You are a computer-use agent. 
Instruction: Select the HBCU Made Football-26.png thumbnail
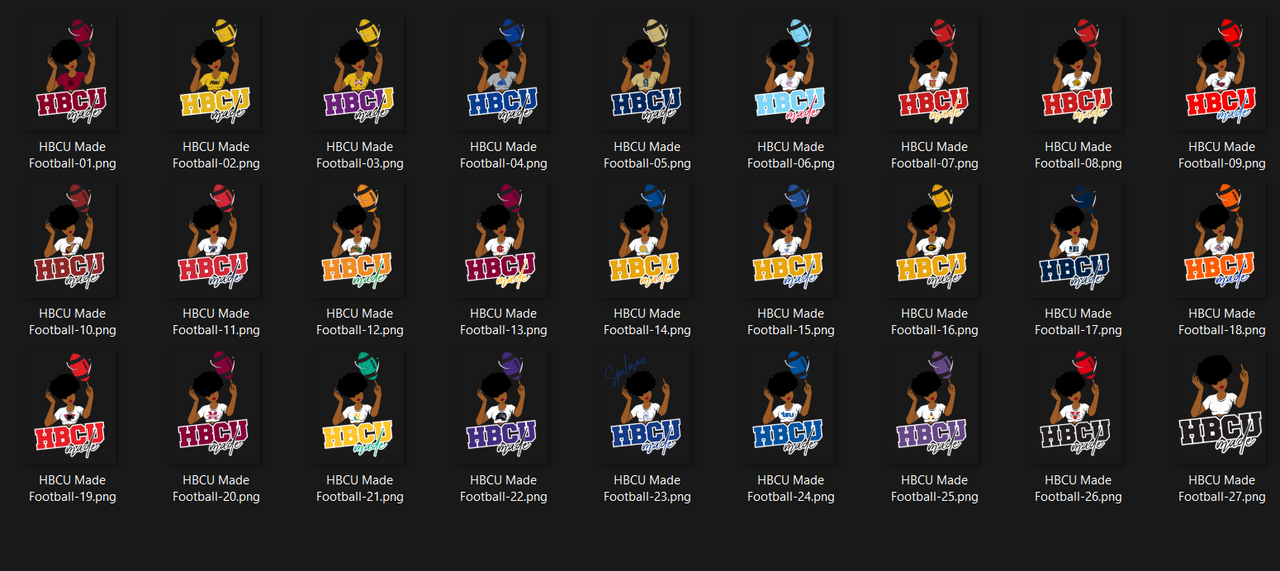coord(1078,406)
